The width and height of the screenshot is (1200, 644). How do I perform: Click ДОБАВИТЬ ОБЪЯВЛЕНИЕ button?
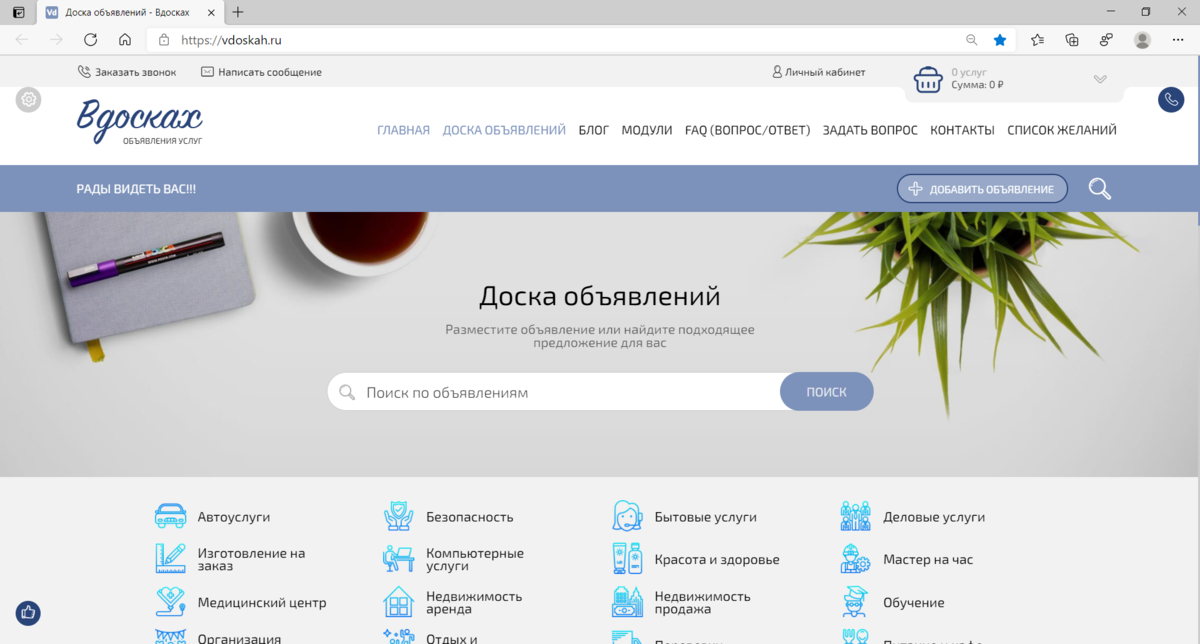point(982,189)
